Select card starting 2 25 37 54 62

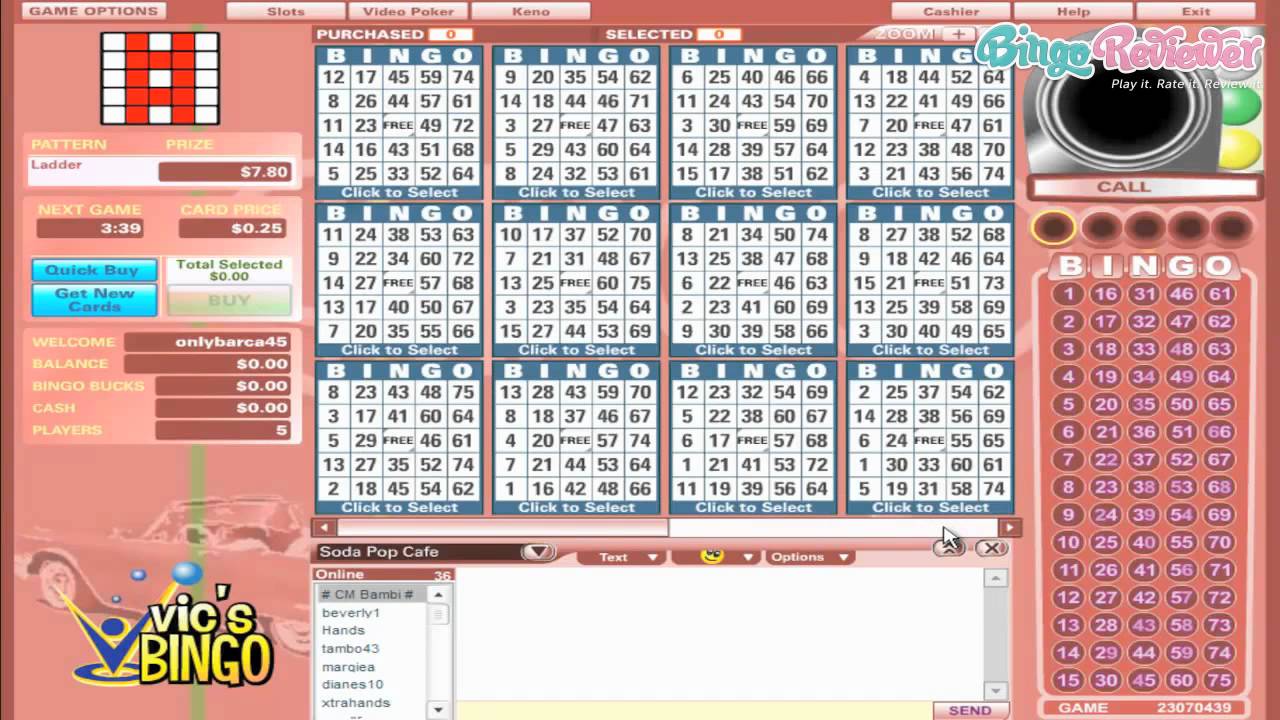pyautogui.click(x=930, y=437)
